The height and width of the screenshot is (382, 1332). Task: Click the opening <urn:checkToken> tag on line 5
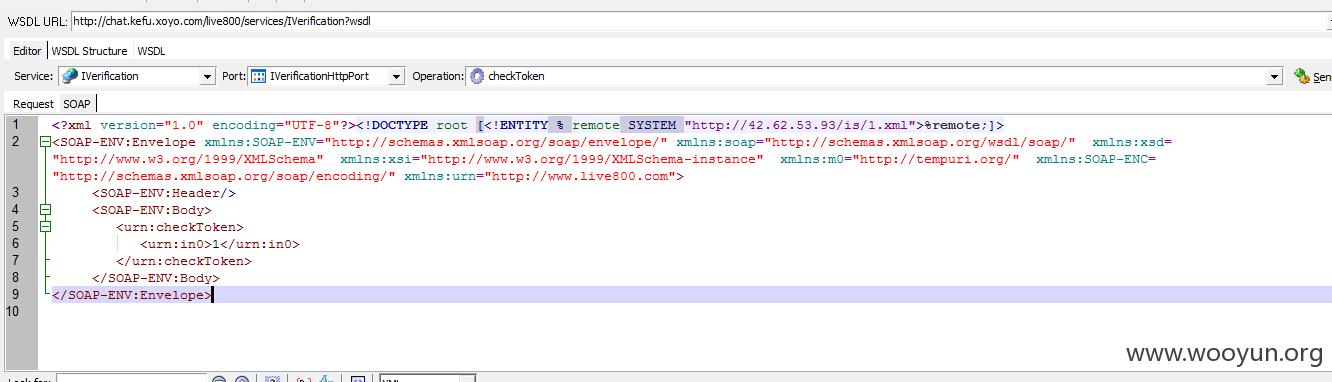click(180, 227)
